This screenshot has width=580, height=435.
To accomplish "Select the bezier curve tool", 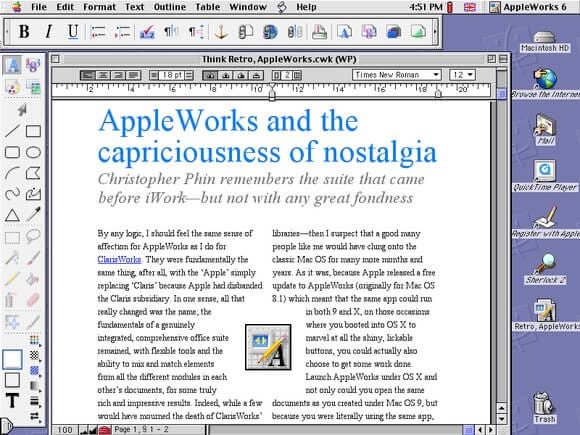I will (x=33, y=194).
